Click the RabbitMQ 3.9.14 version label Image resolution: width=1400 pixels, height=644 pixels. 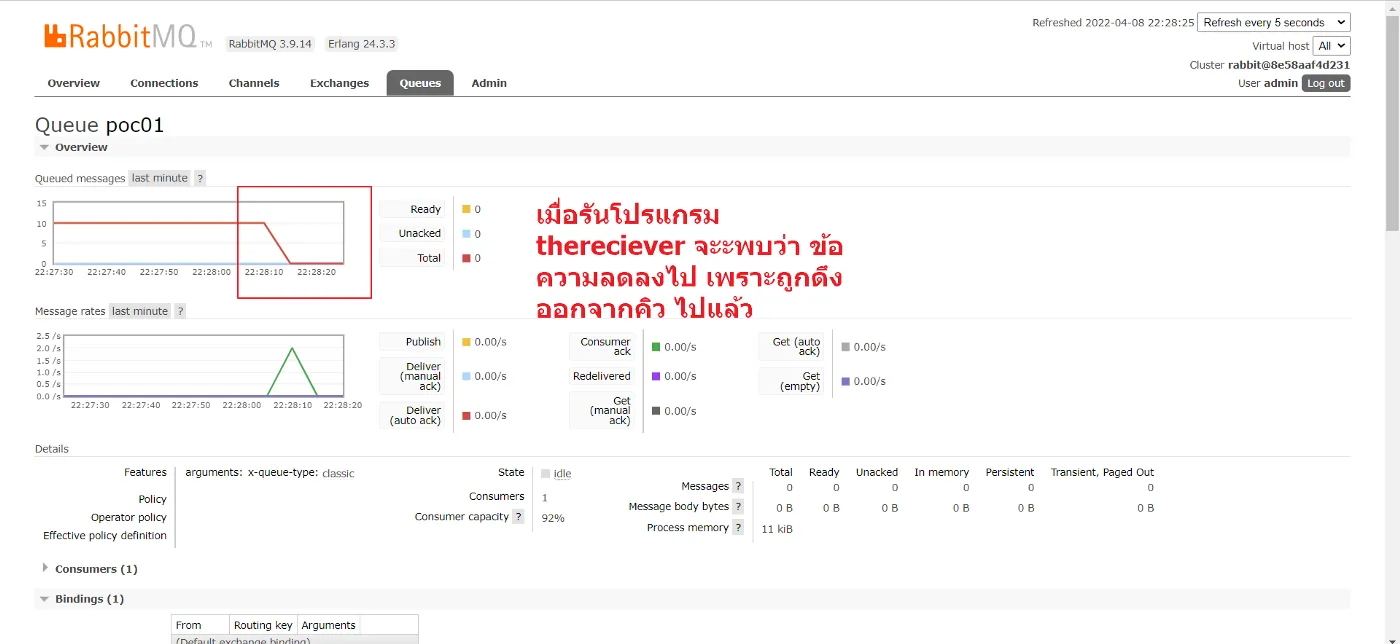coord(270,44)
